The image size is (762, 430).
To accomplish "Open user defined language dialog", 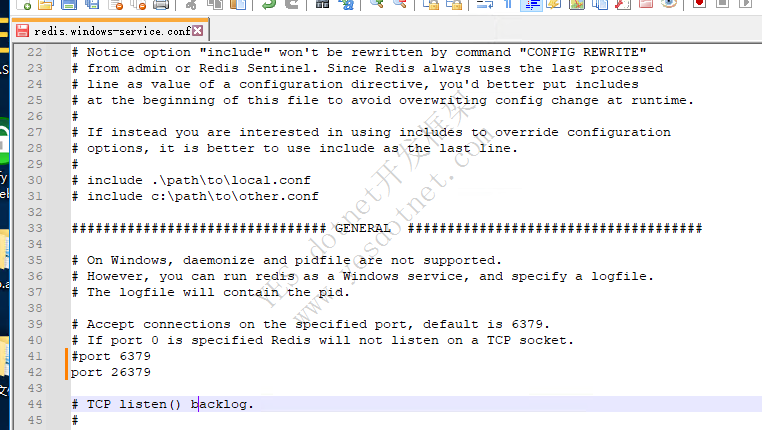I will pyautogui.click(x=554, y=4).
